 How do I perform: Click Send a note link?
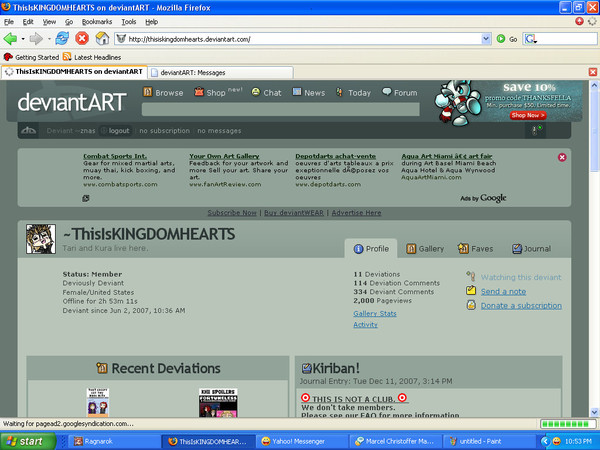click(x=503, y=292)
